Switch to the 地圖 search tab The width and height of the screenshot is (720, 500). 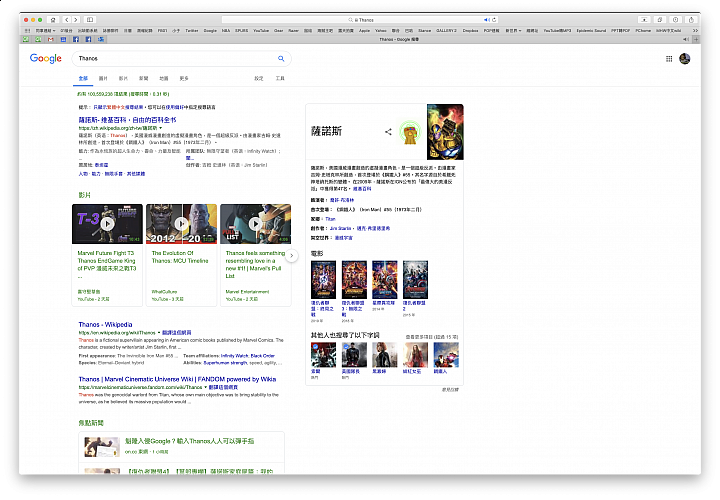[163, 79]
